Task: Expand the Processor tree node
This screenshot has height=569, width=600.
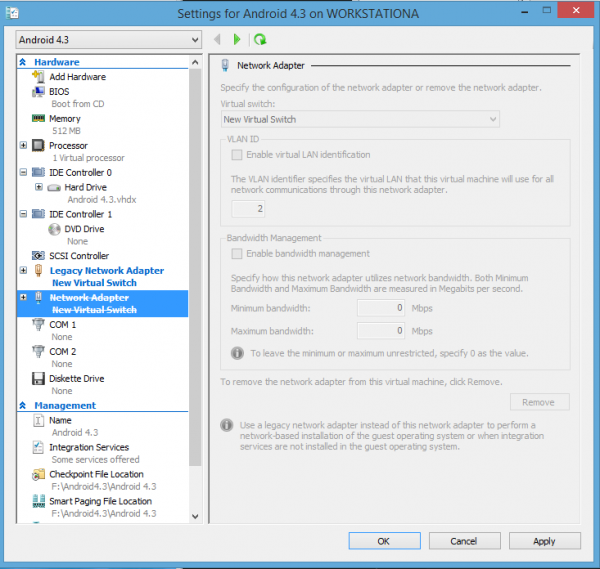Action: (23, 145)
